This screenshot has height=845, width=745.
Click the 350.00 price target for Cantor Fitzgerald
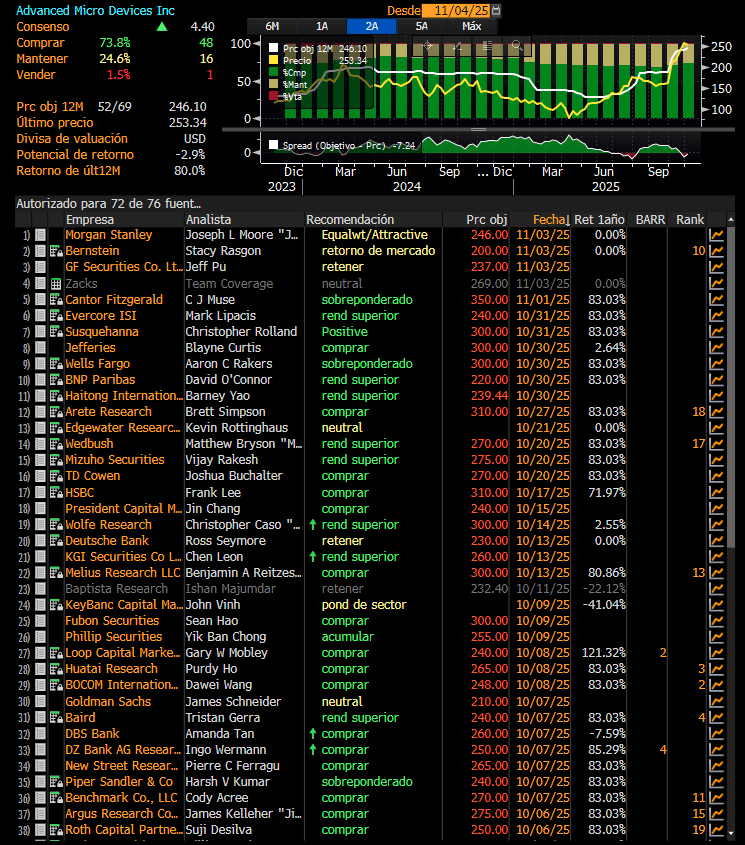[x=489, y=300]
